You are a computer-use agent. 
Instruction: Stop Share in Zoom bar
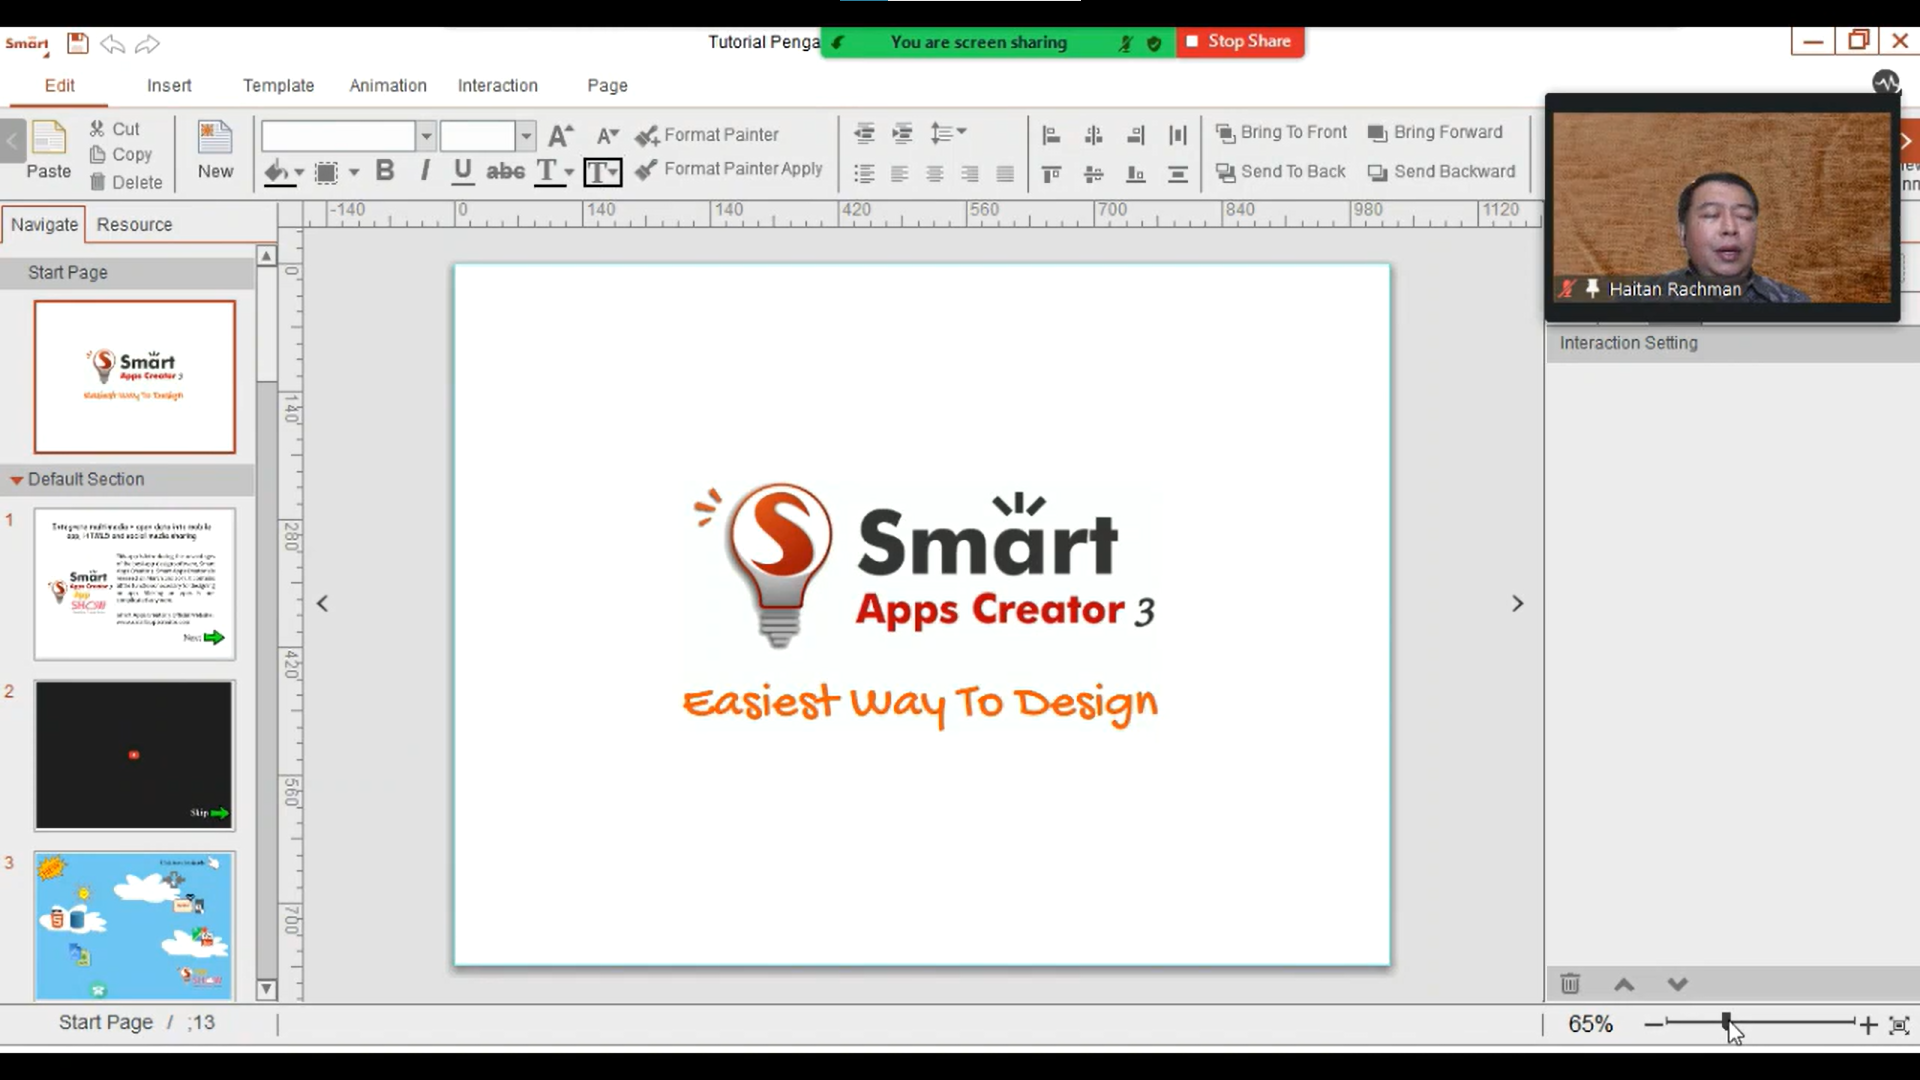(x=1240, y=42)
